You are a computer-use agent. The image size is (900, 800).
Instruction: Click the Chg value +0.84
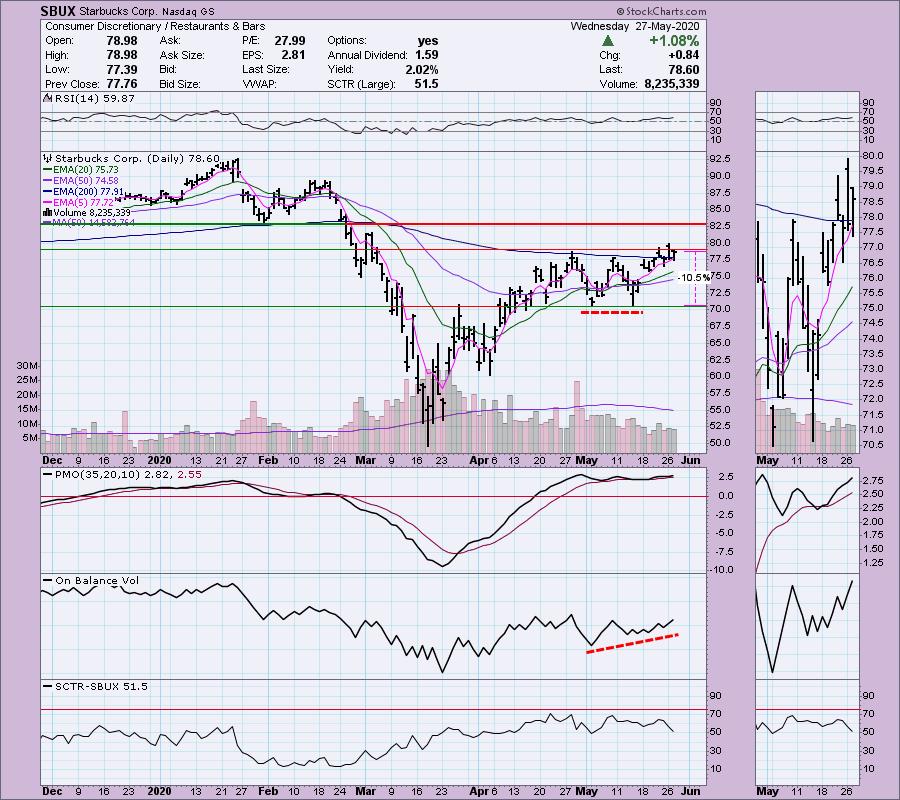coord(684,55)
